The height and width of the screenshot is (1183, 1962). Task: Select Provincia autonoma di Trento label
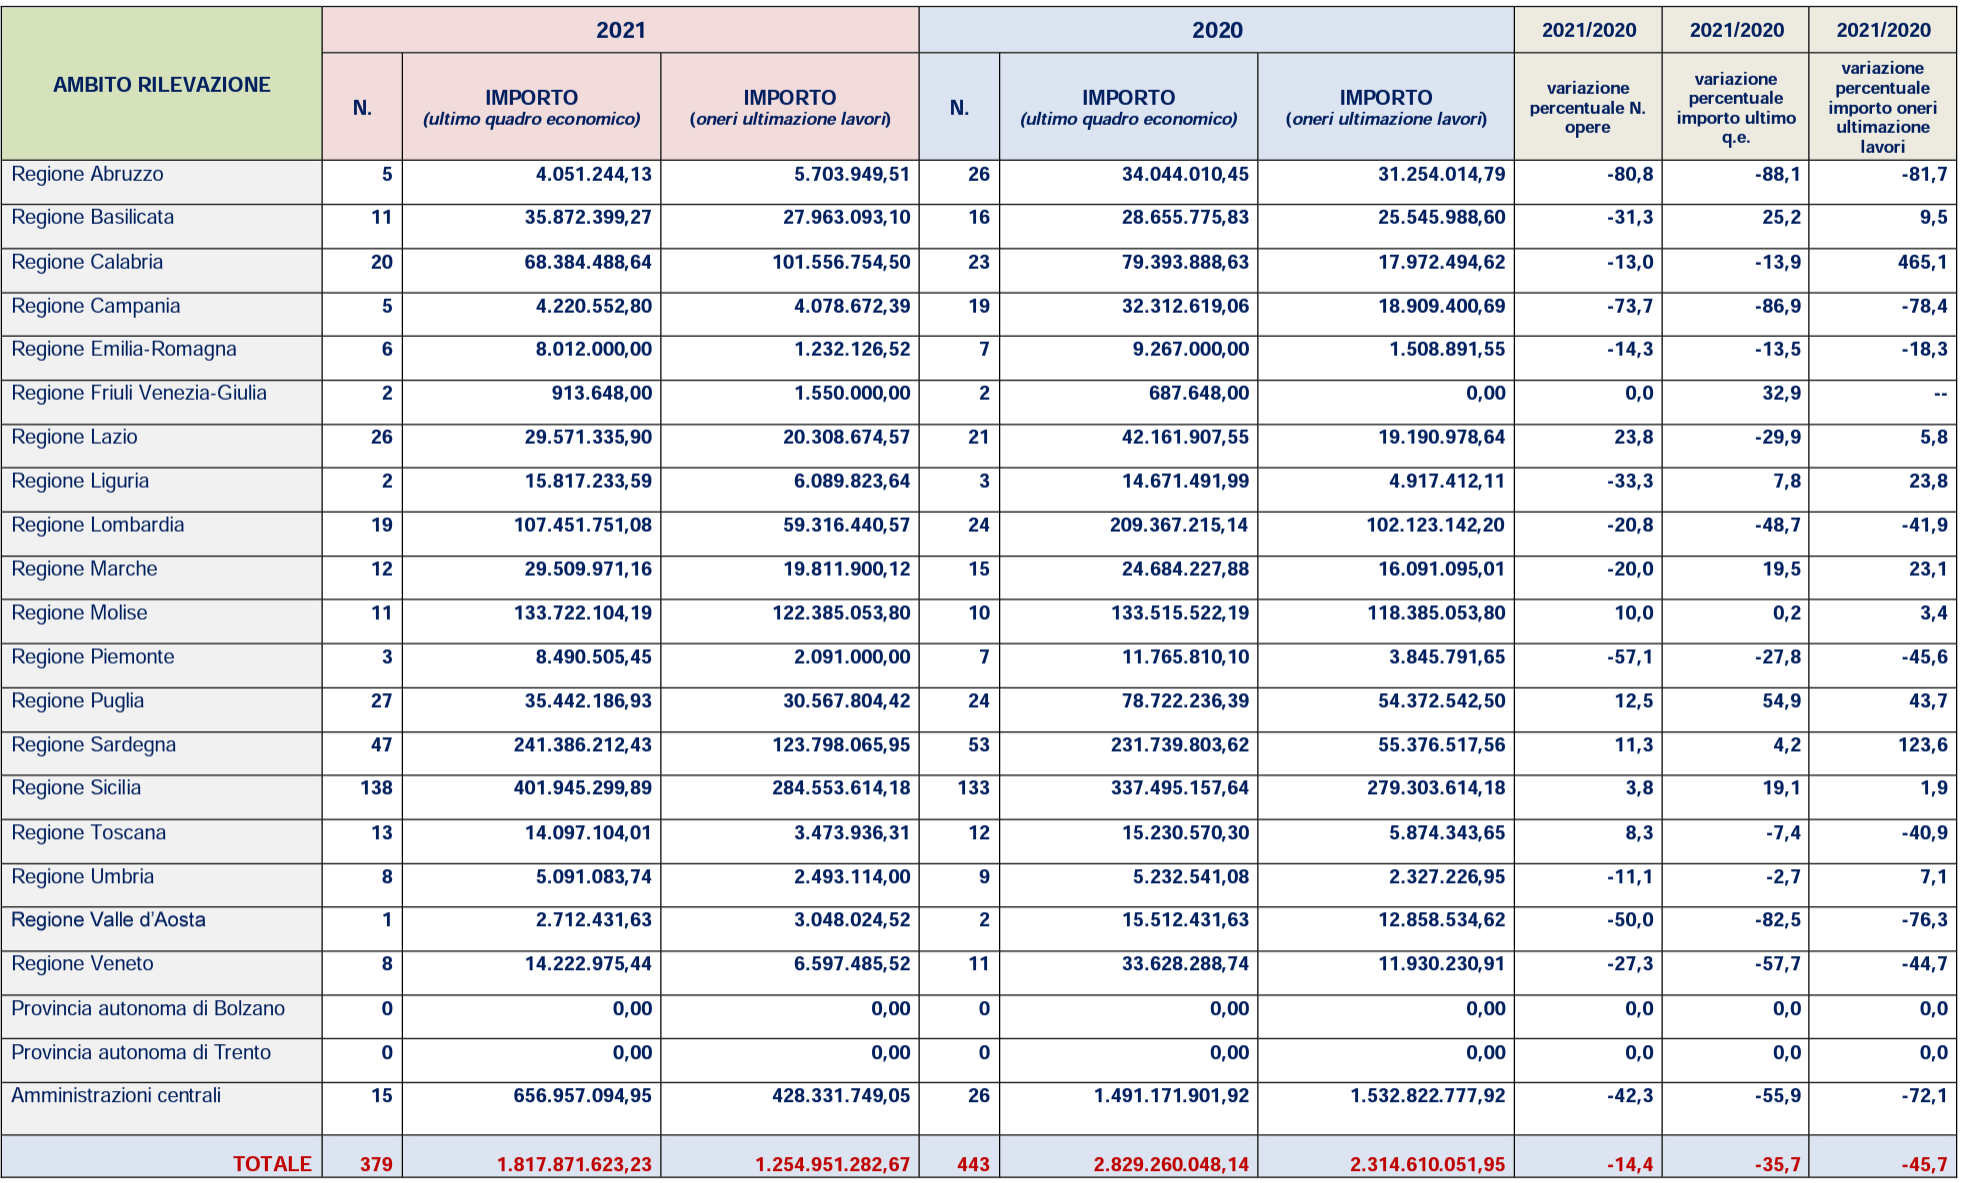pyautogui.click(x=141, y=1053)
